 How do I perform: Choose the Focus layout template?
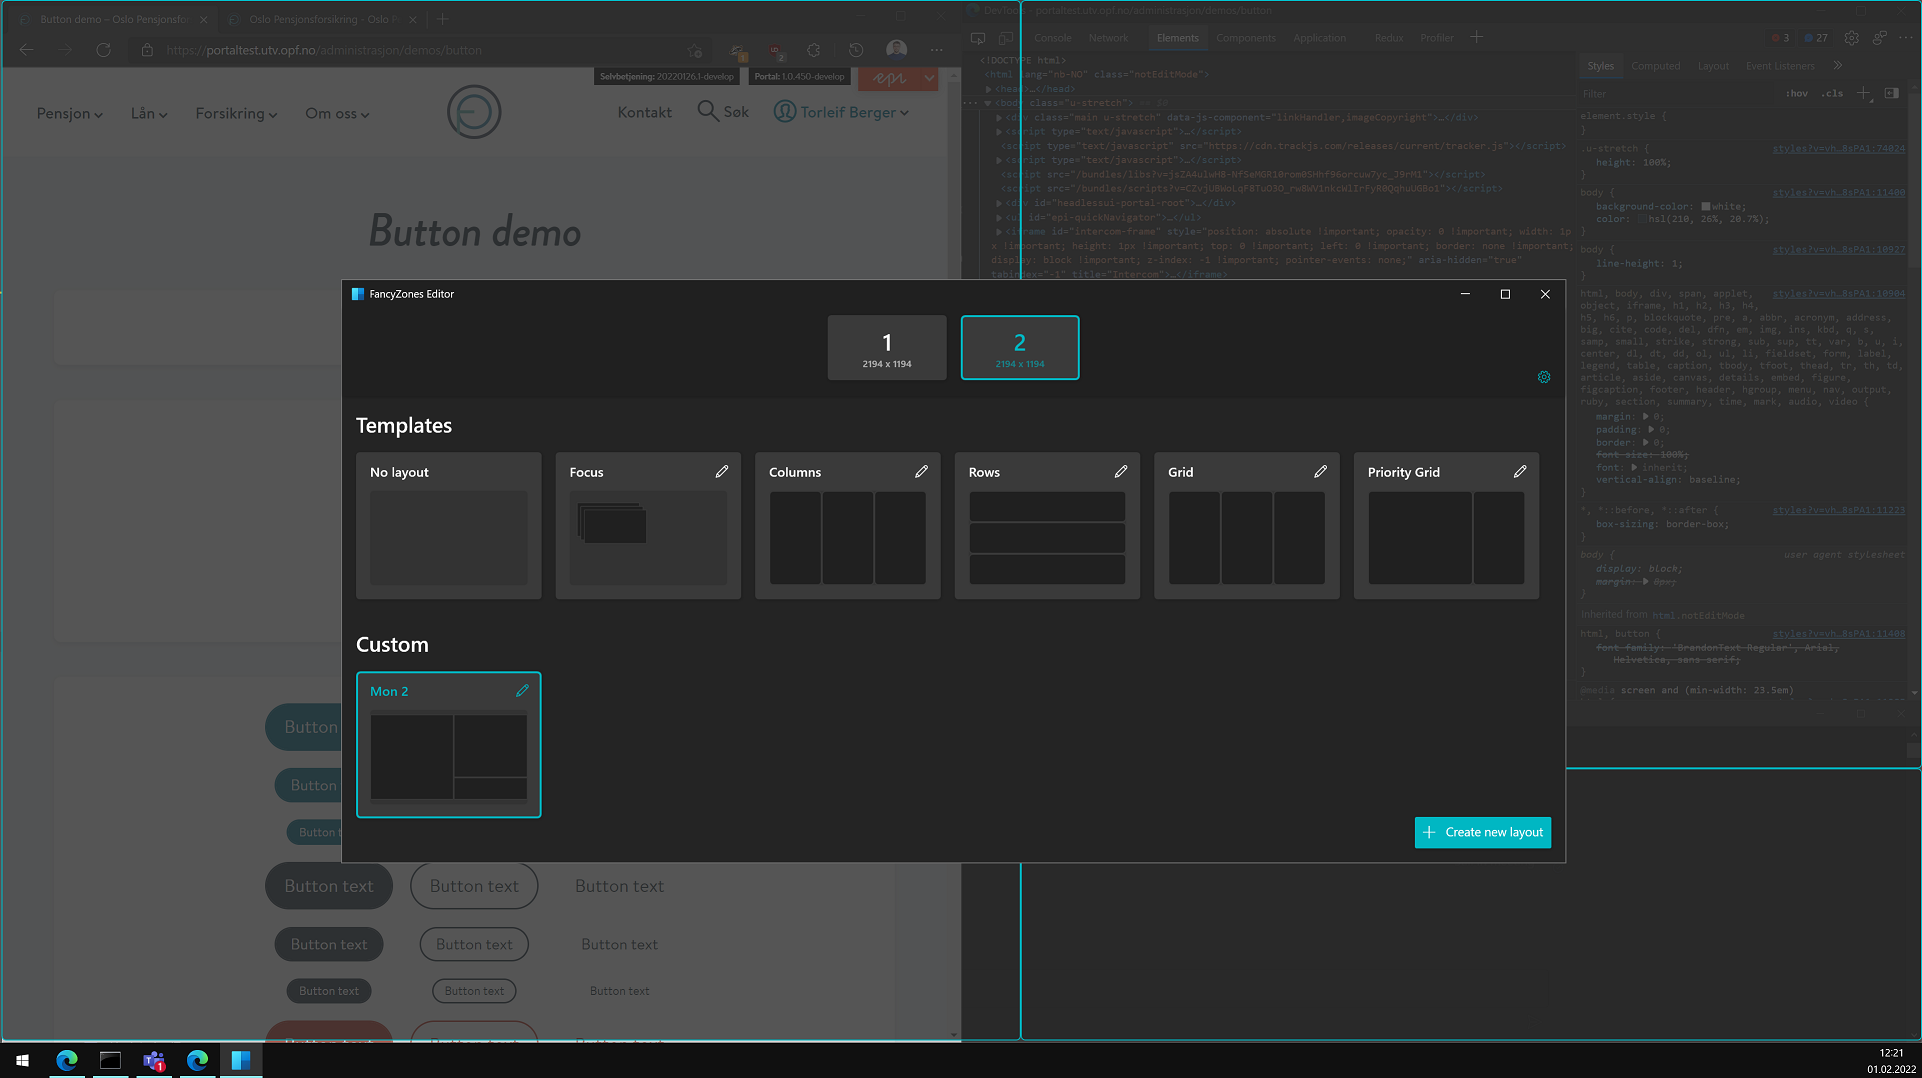click(648, 526)
